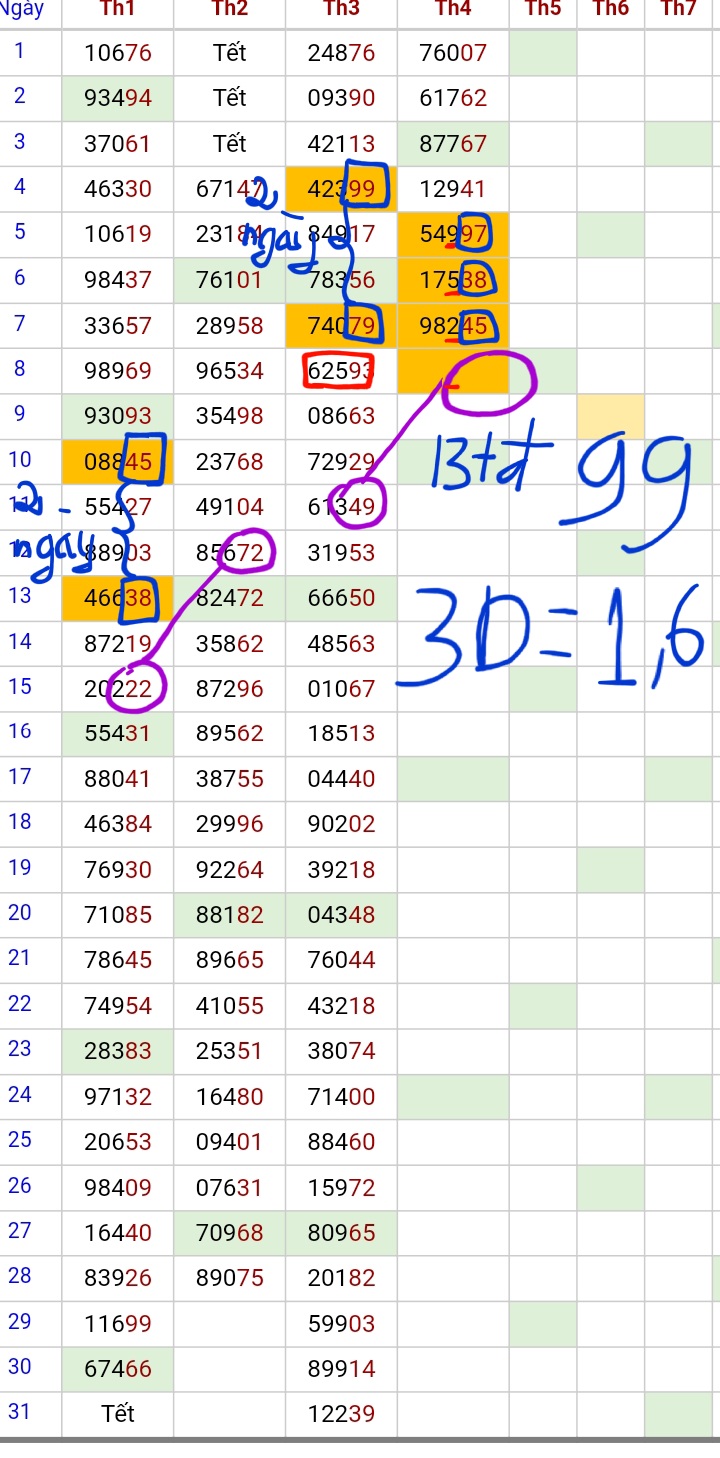This screenshot has width=720, height=1458.
Task: Select the green cell showing 67466
Action: [x=118, y=1369]
